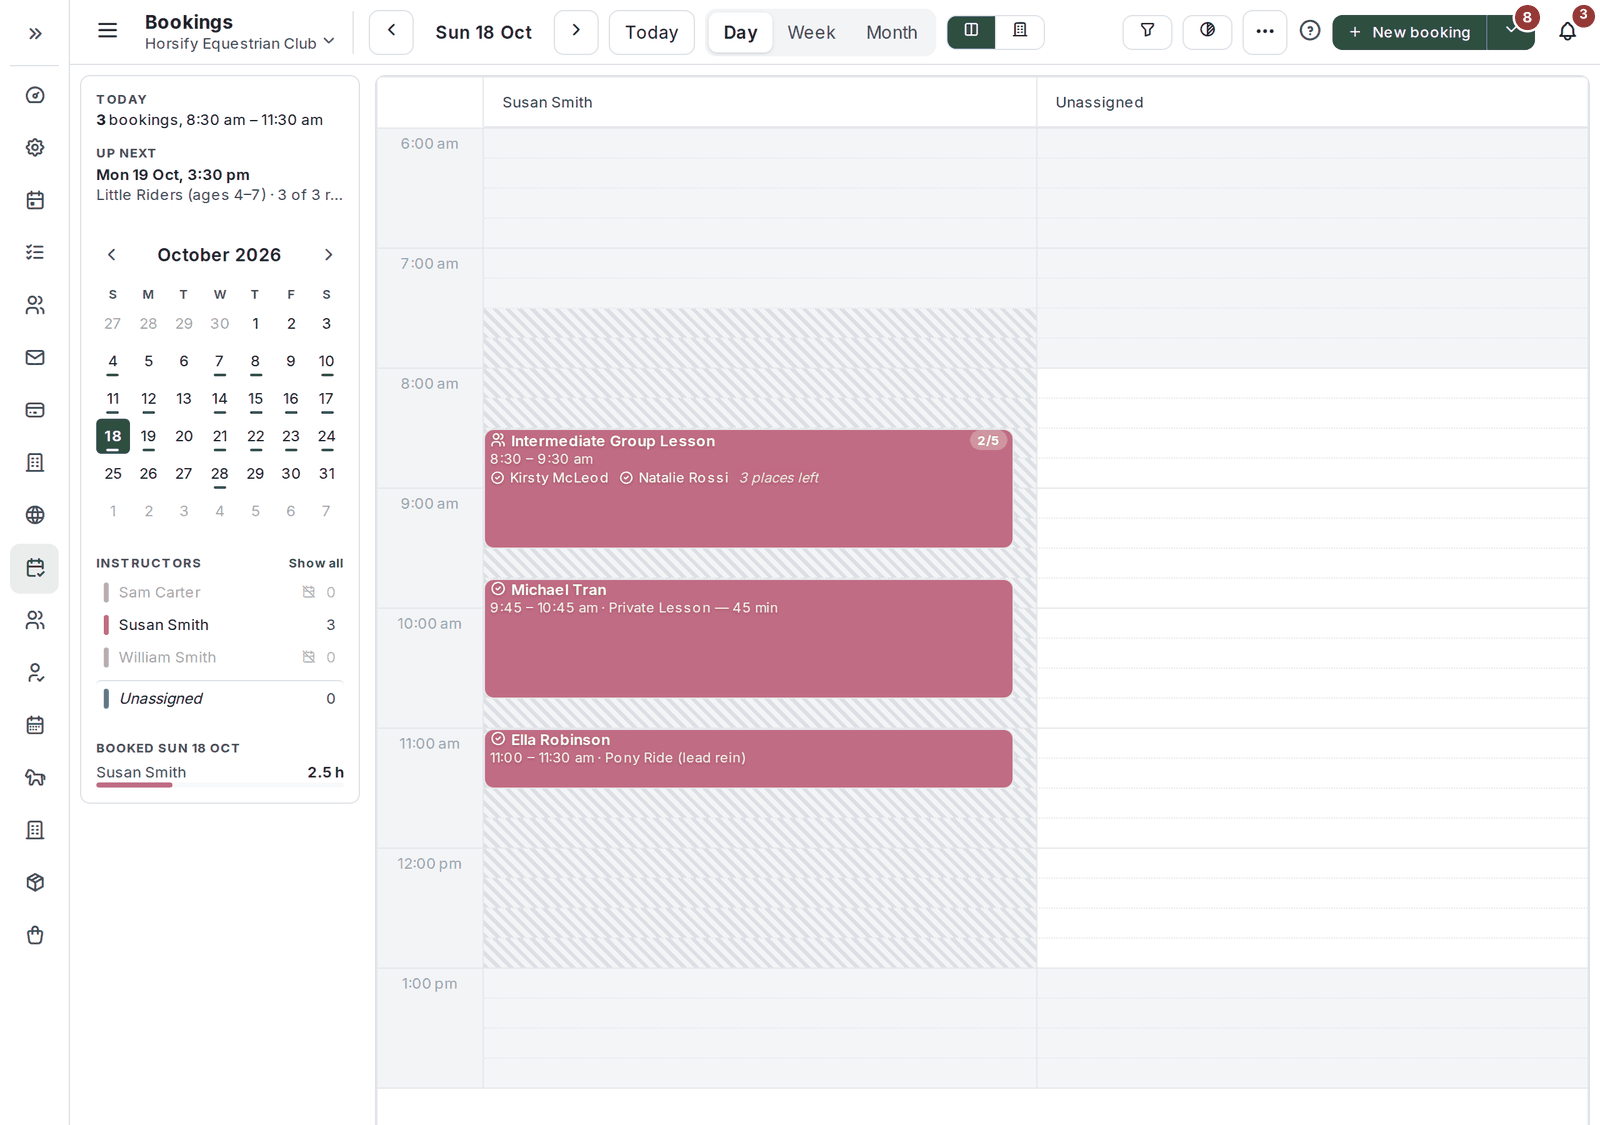This screenshot has height=1125, width=1600.
Task: Select the Day view tab
Action: (x=740, y=32)
